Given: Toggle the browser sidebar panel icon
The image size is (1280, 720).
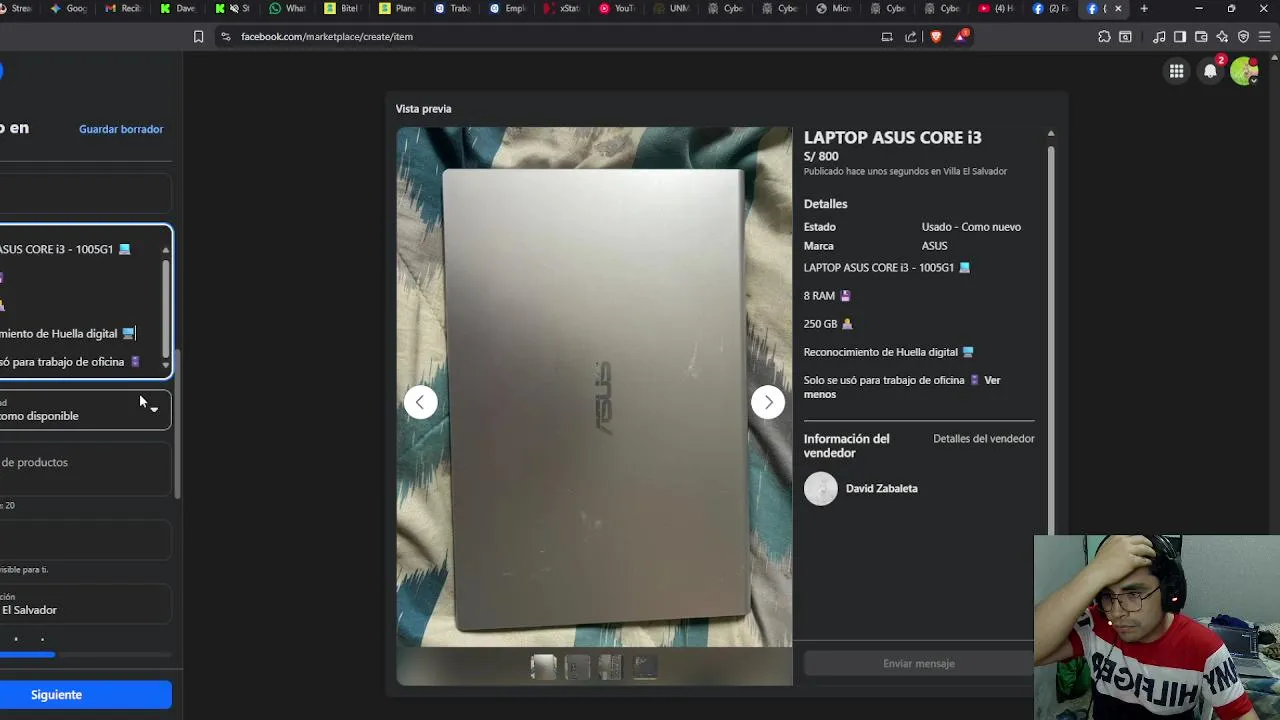Looking at the screenshot, I should point(1180,37).
